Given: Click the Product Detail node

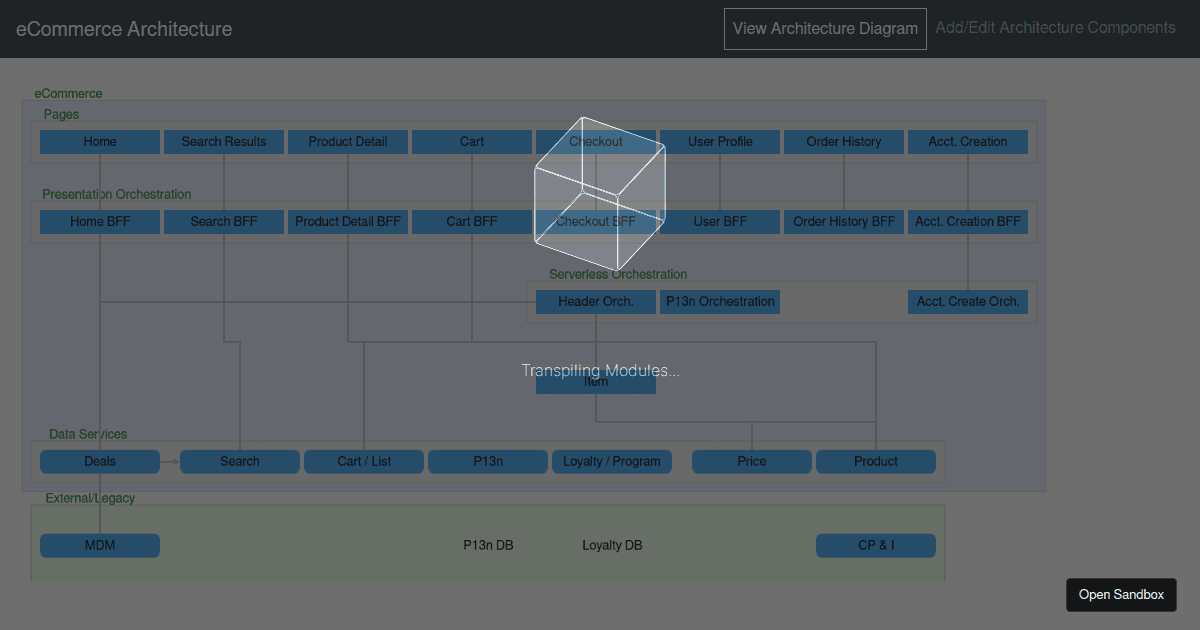Looking at the screenshot, I should point(347,141).
